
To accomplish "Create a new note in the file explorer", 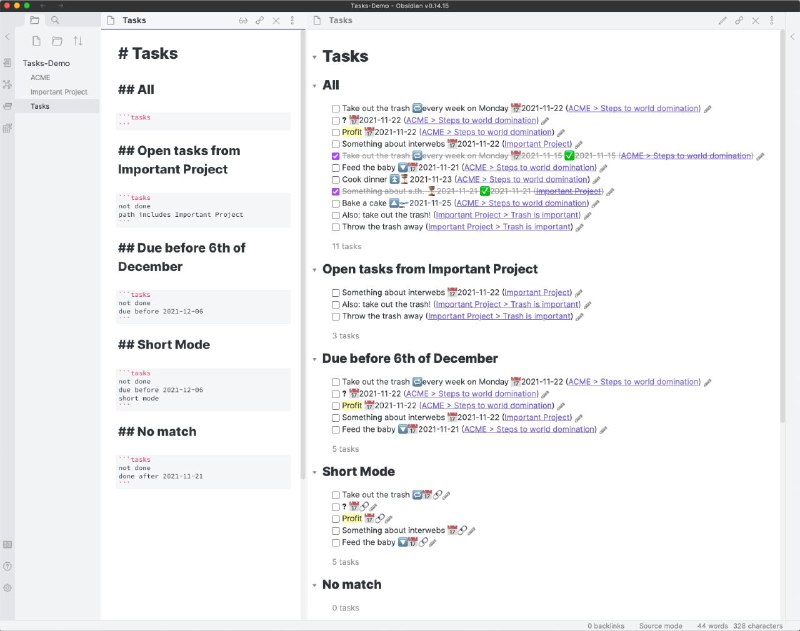I will click(37, 41).
